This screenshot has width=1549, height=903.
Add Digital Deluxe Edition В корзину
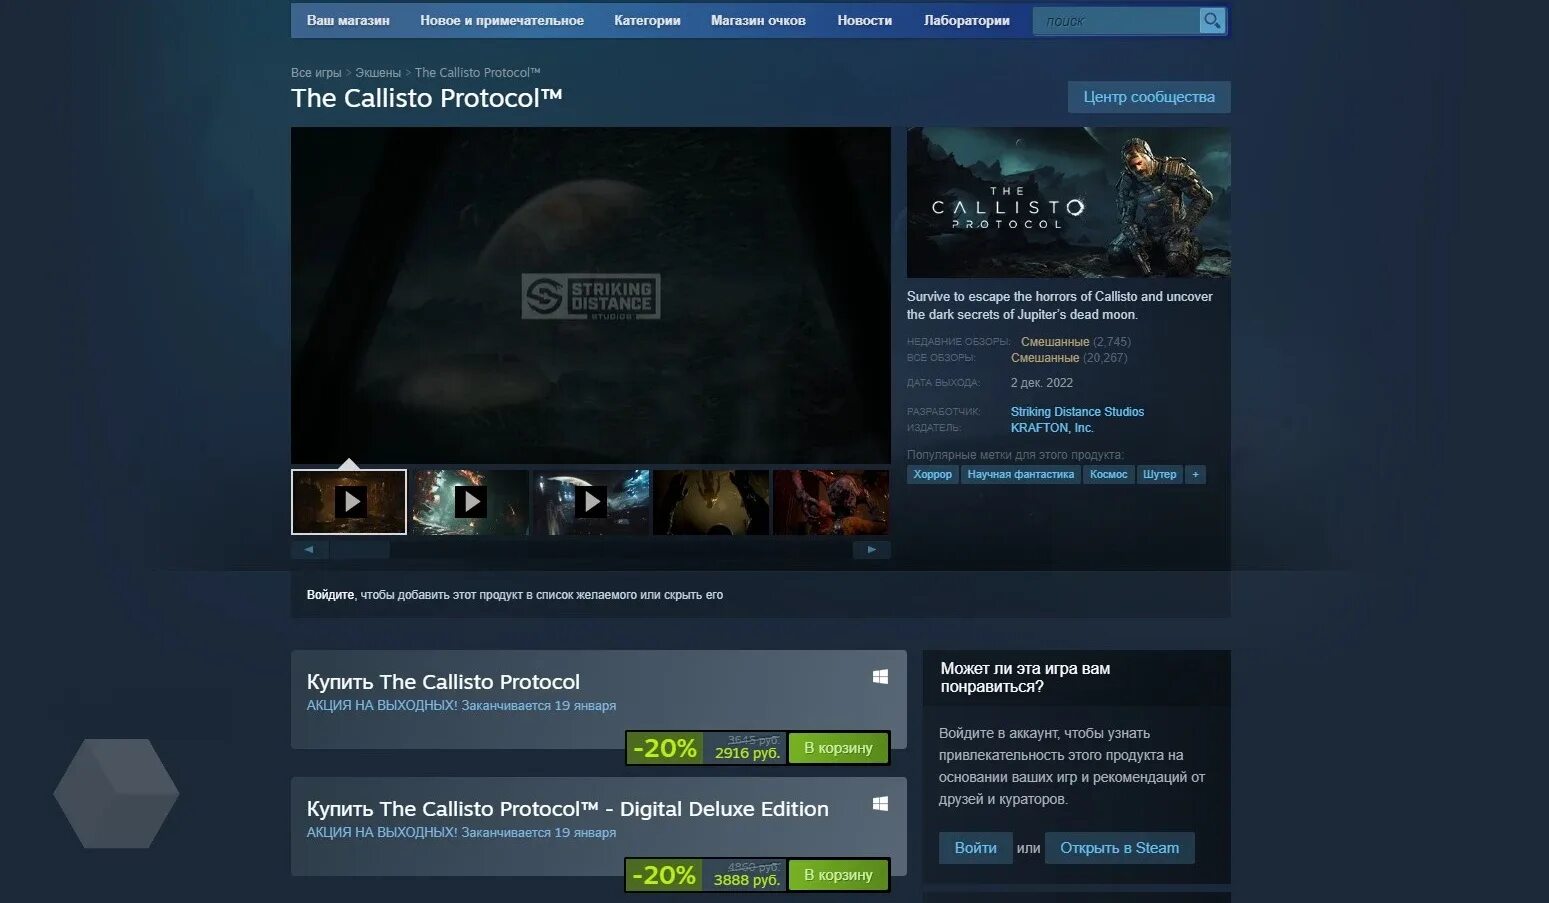coord(838,875)
